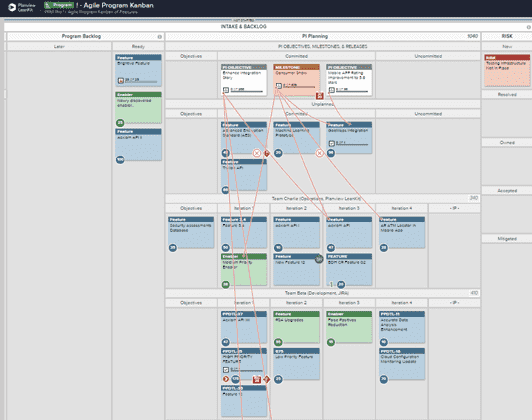Collapse PI OBJECTIVES, MILESTONES, & RELEASES lane
Viewport: 532px width, 420px height.
pos(323,46)
